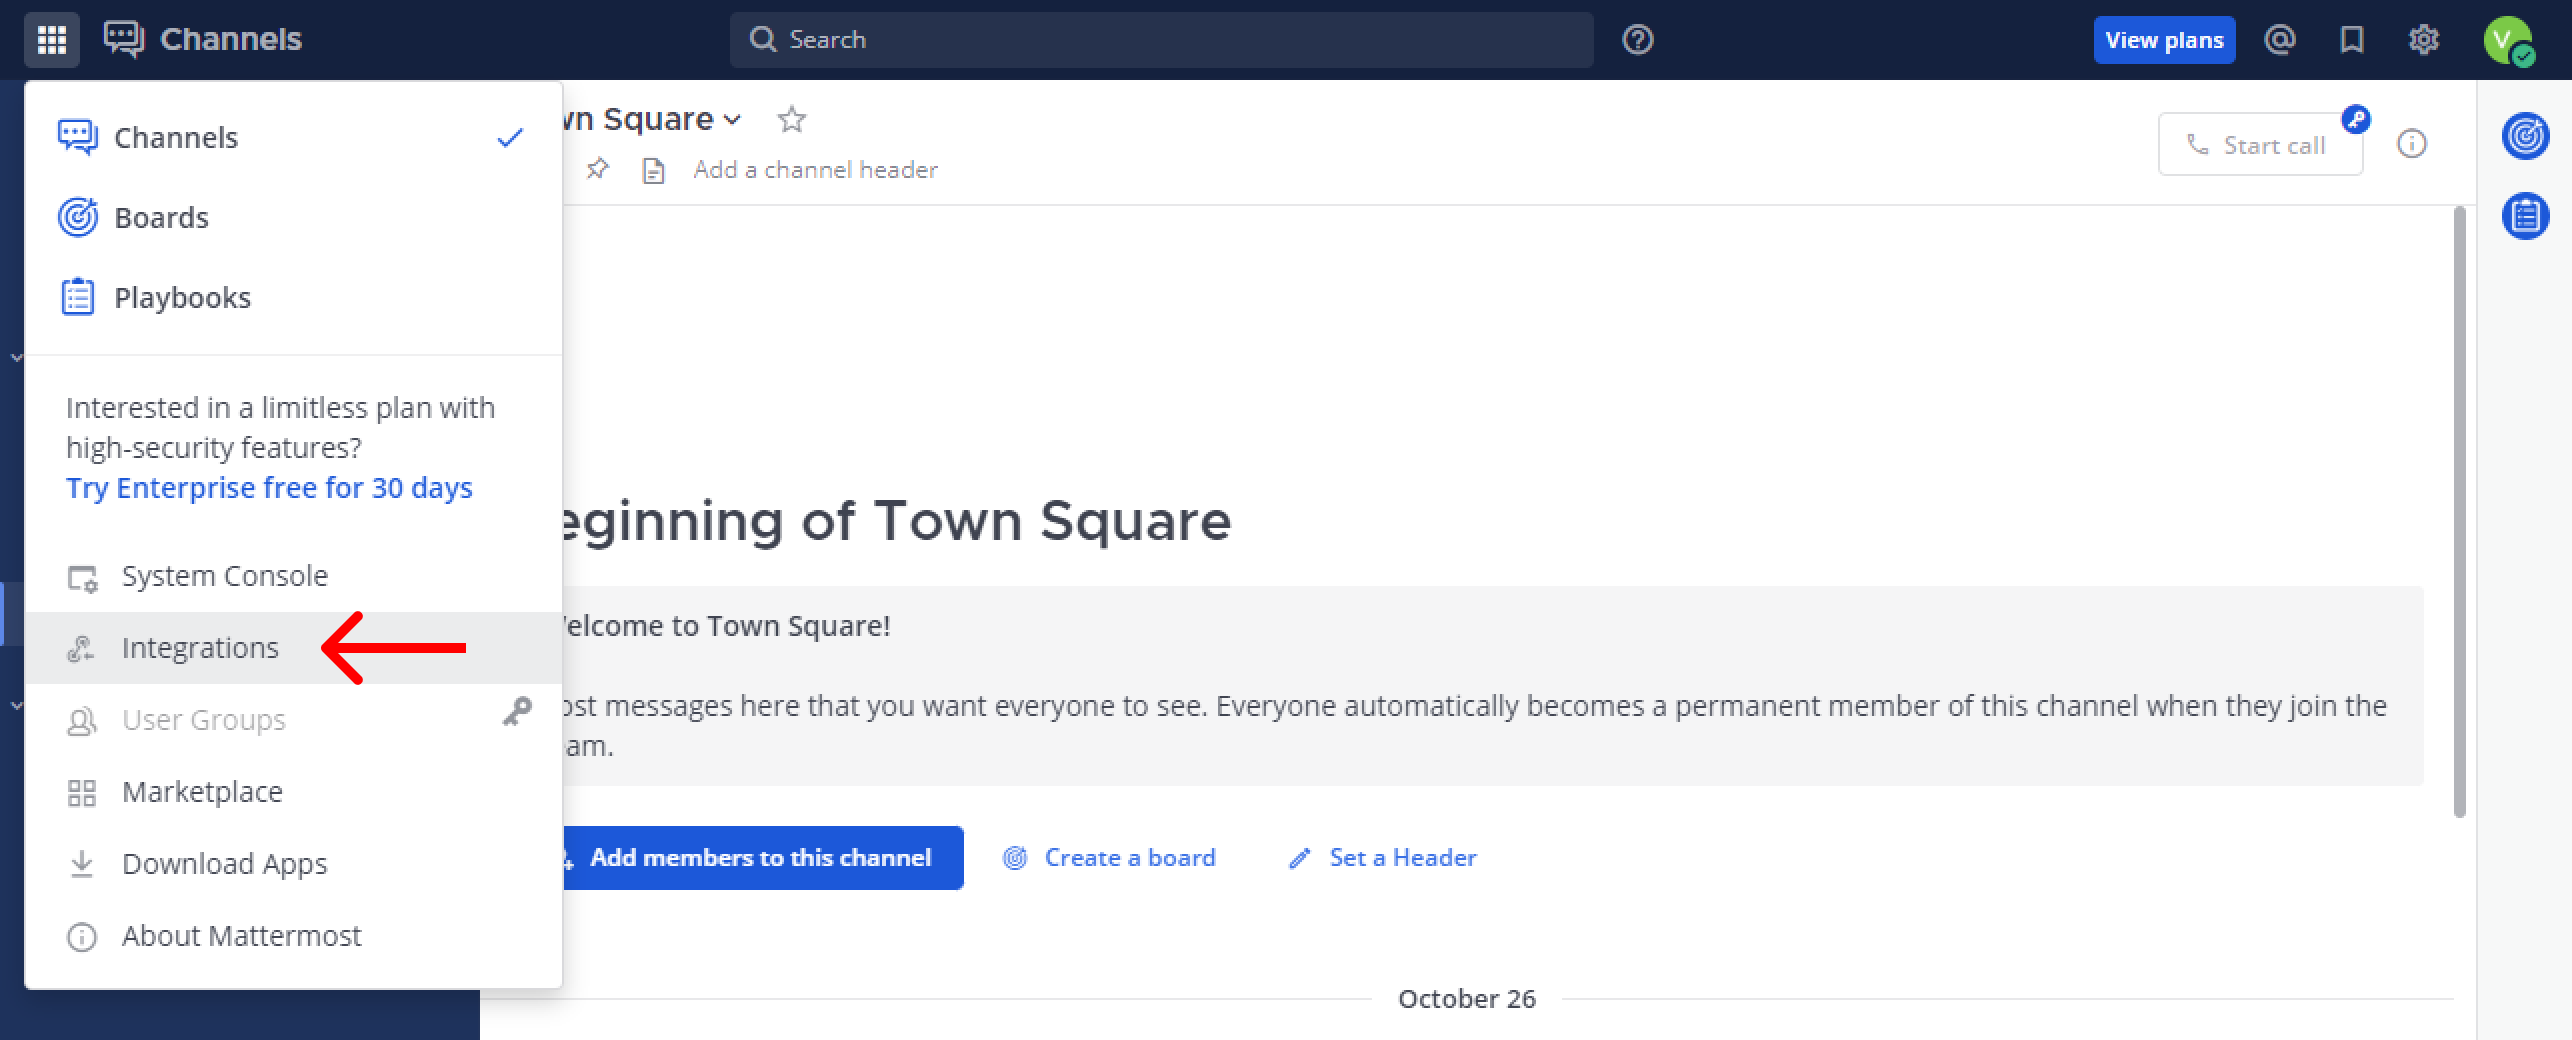
Task: Click the October 26 date separator
Action: click(1467, 999)
